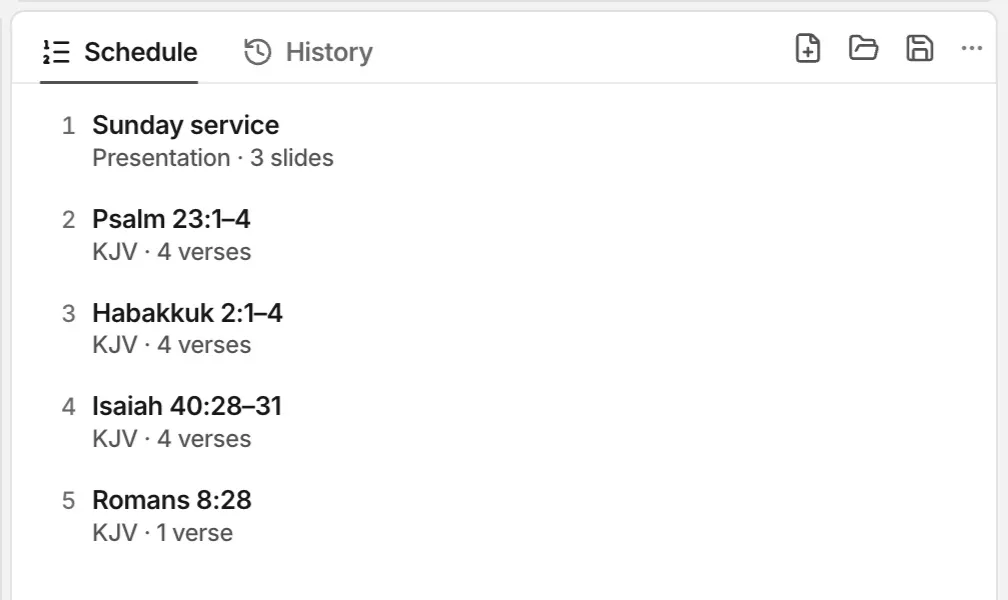Click item number 1 in schedule
The image size is (1008, 600).
pyautogui.click(x=68, y=126)
